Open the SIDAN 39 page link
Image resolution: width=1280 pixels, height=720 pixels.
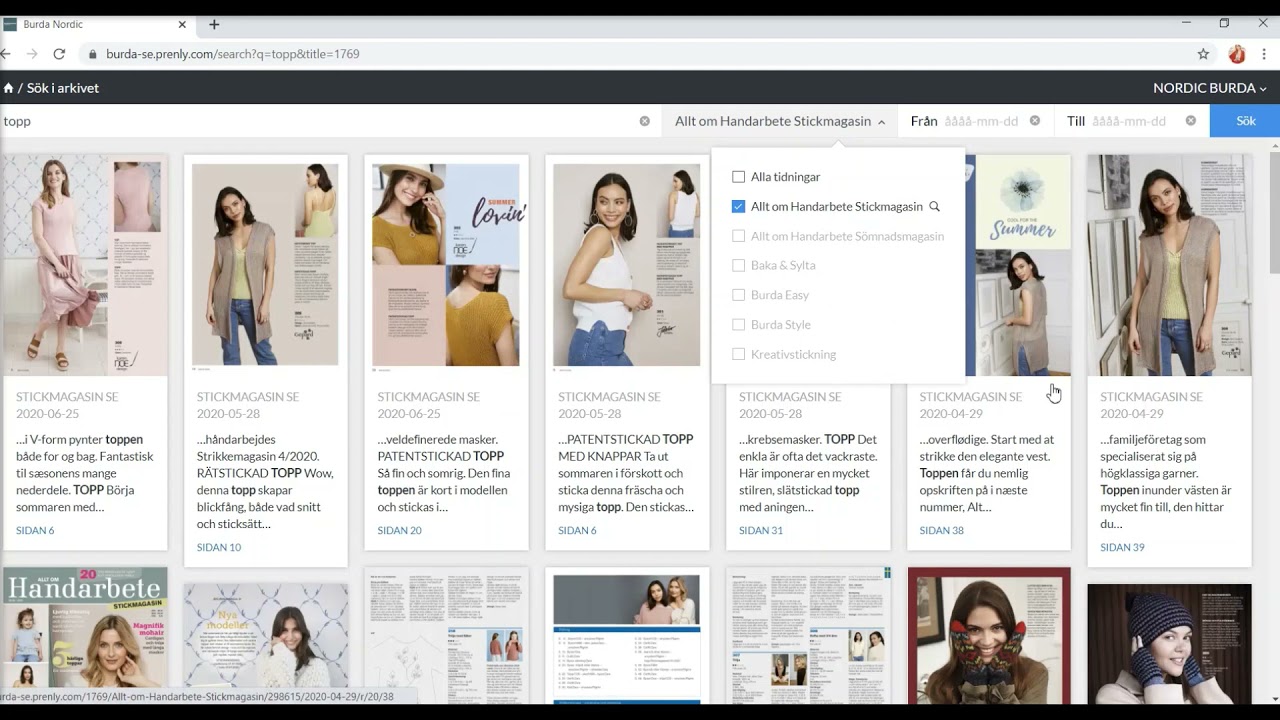tap(1123, 547)
